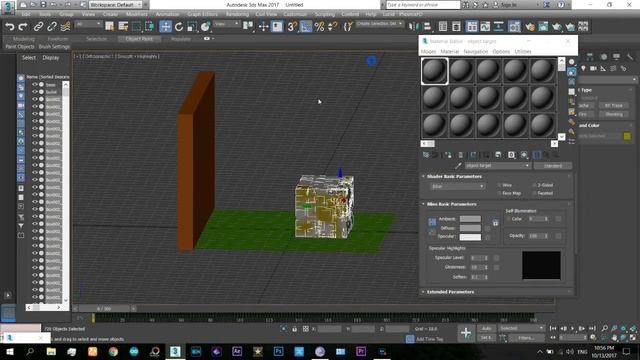Open the Brush Settings panel
Screen dimensions: 640x360
54,47
